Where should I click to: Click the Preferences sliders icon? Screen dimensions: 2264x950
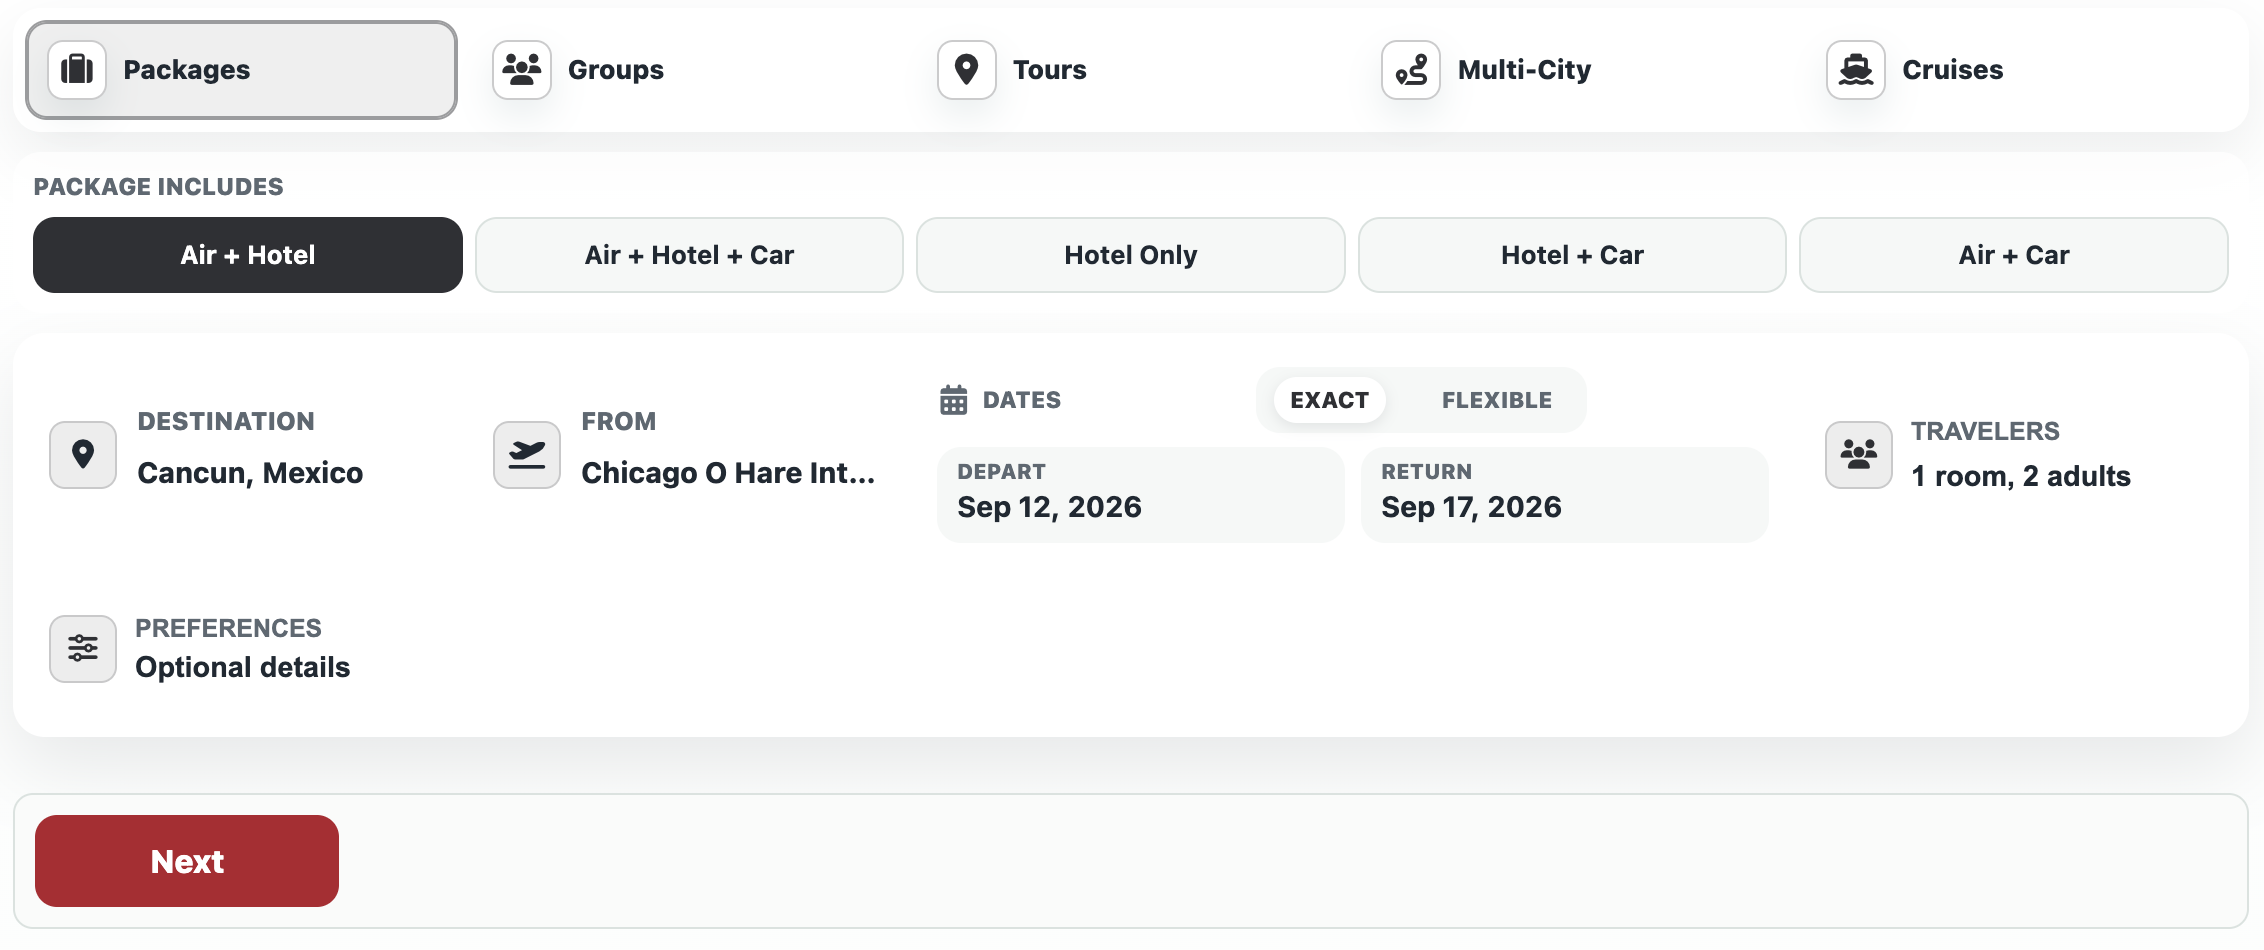83,649
